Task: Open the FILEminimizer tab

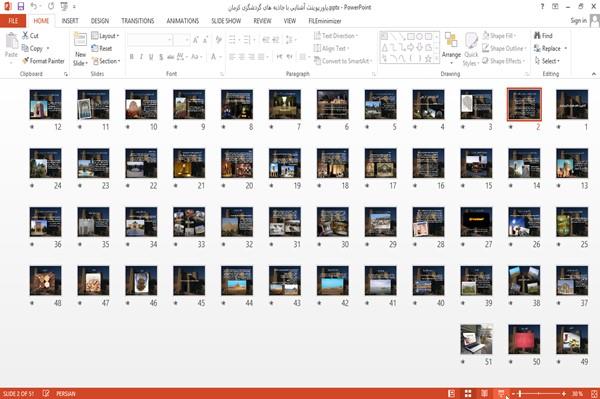Action: tap(325, 21)
